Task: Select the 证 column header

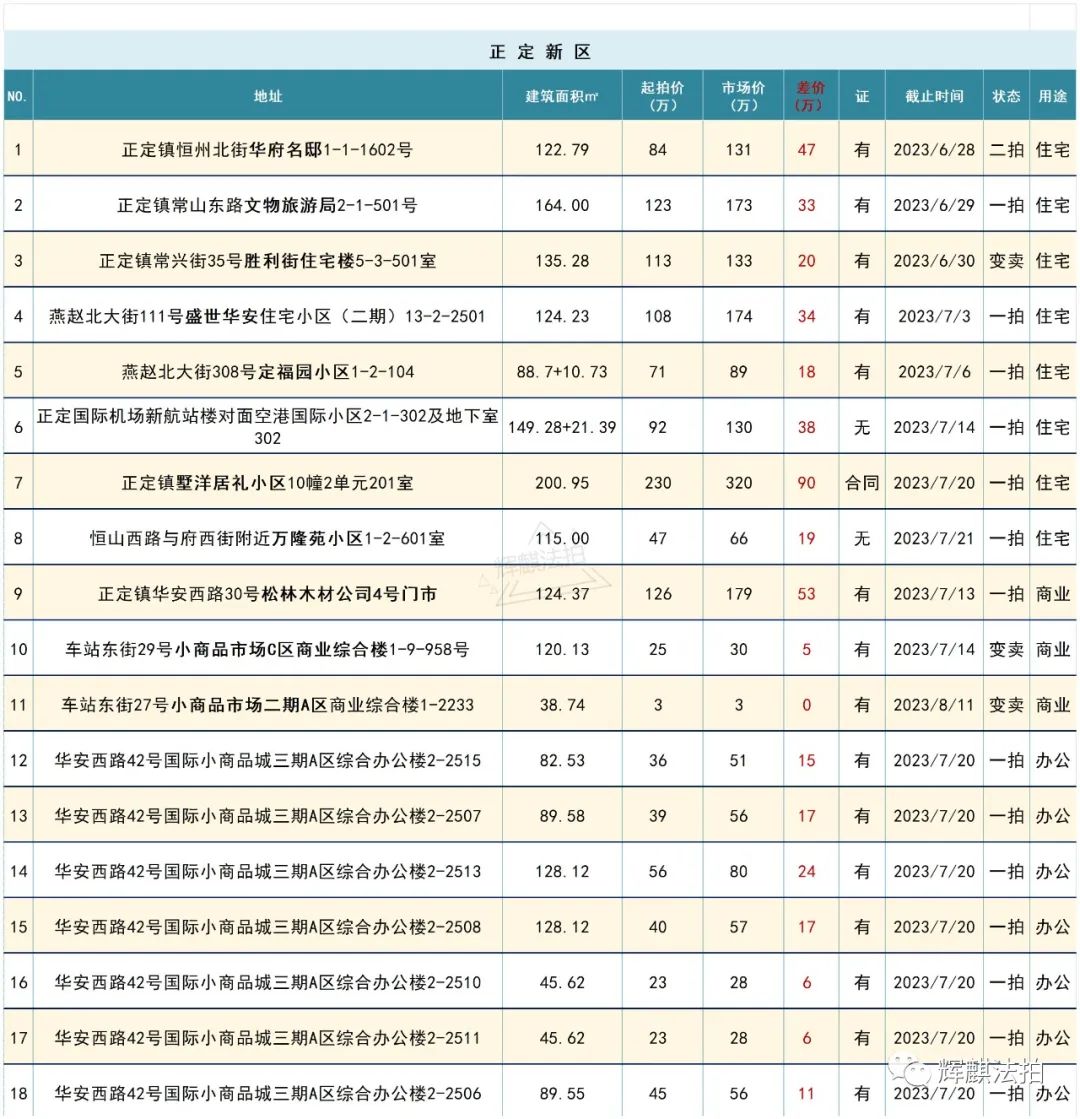Action: tap(862, 96)
